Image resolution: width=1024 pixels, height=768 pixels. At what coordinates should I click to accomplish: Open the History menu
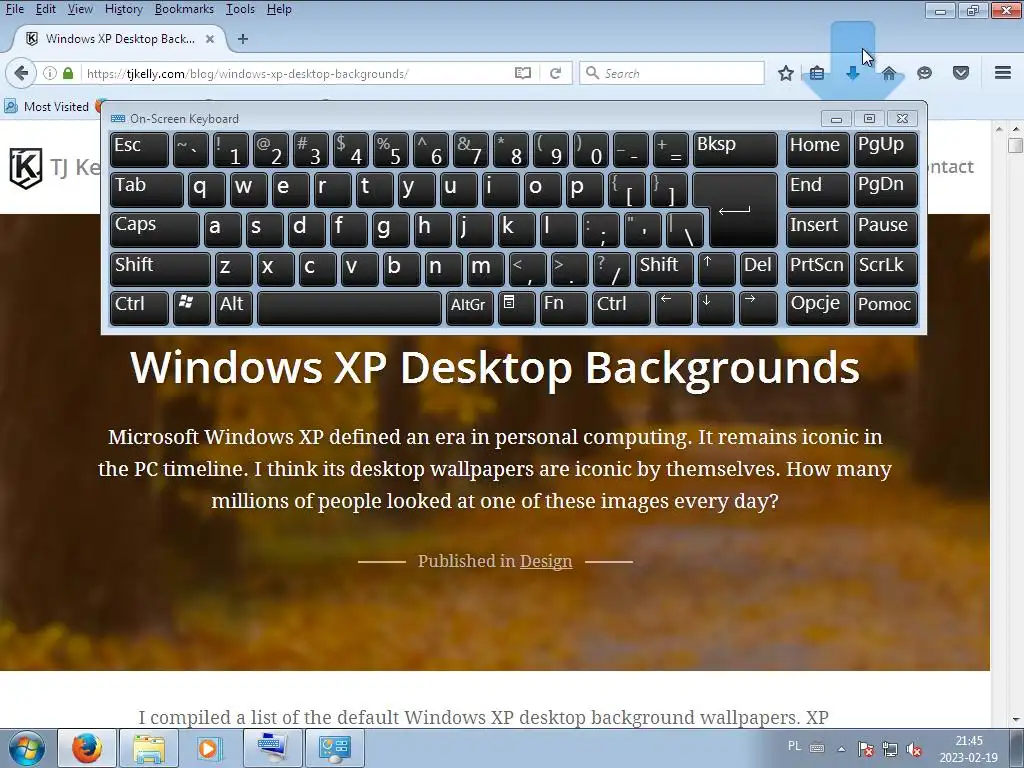(123, 9)
